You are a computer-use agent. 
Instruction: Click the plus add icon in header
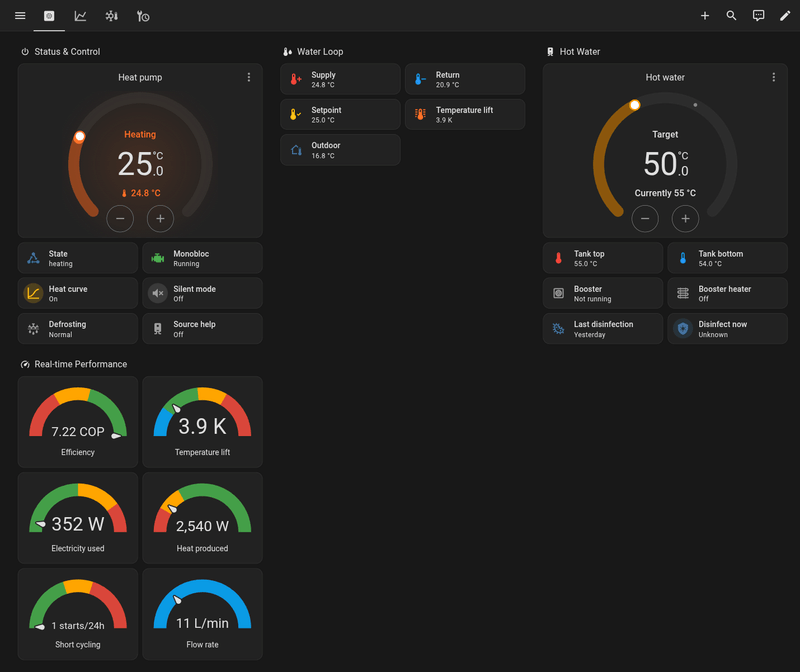tap(705, 16)
